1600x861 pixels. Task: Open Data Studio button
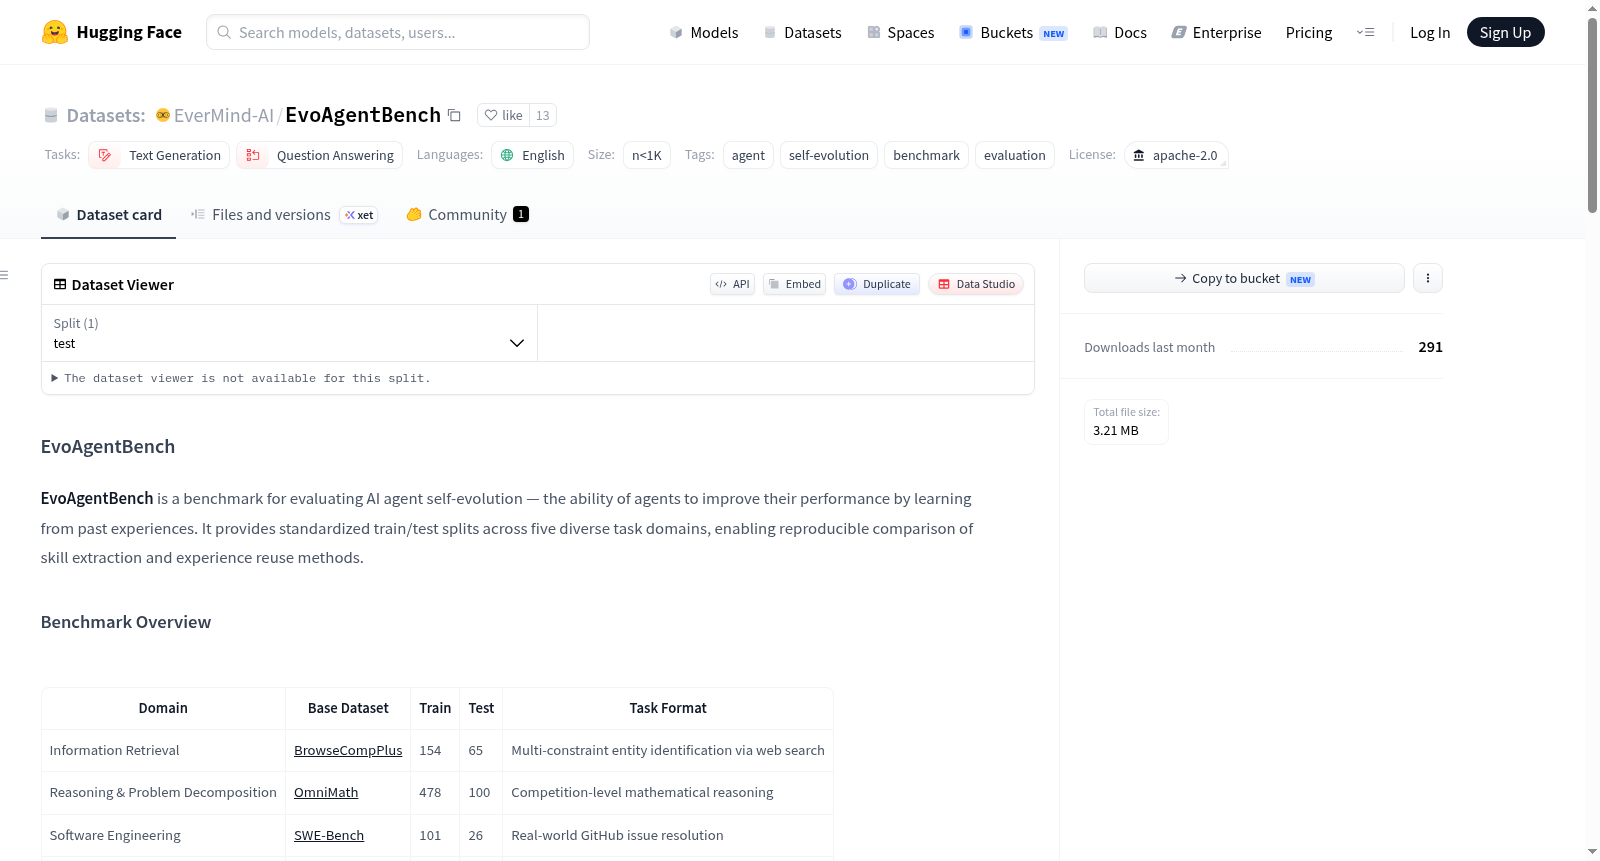(x=976, y=284)
